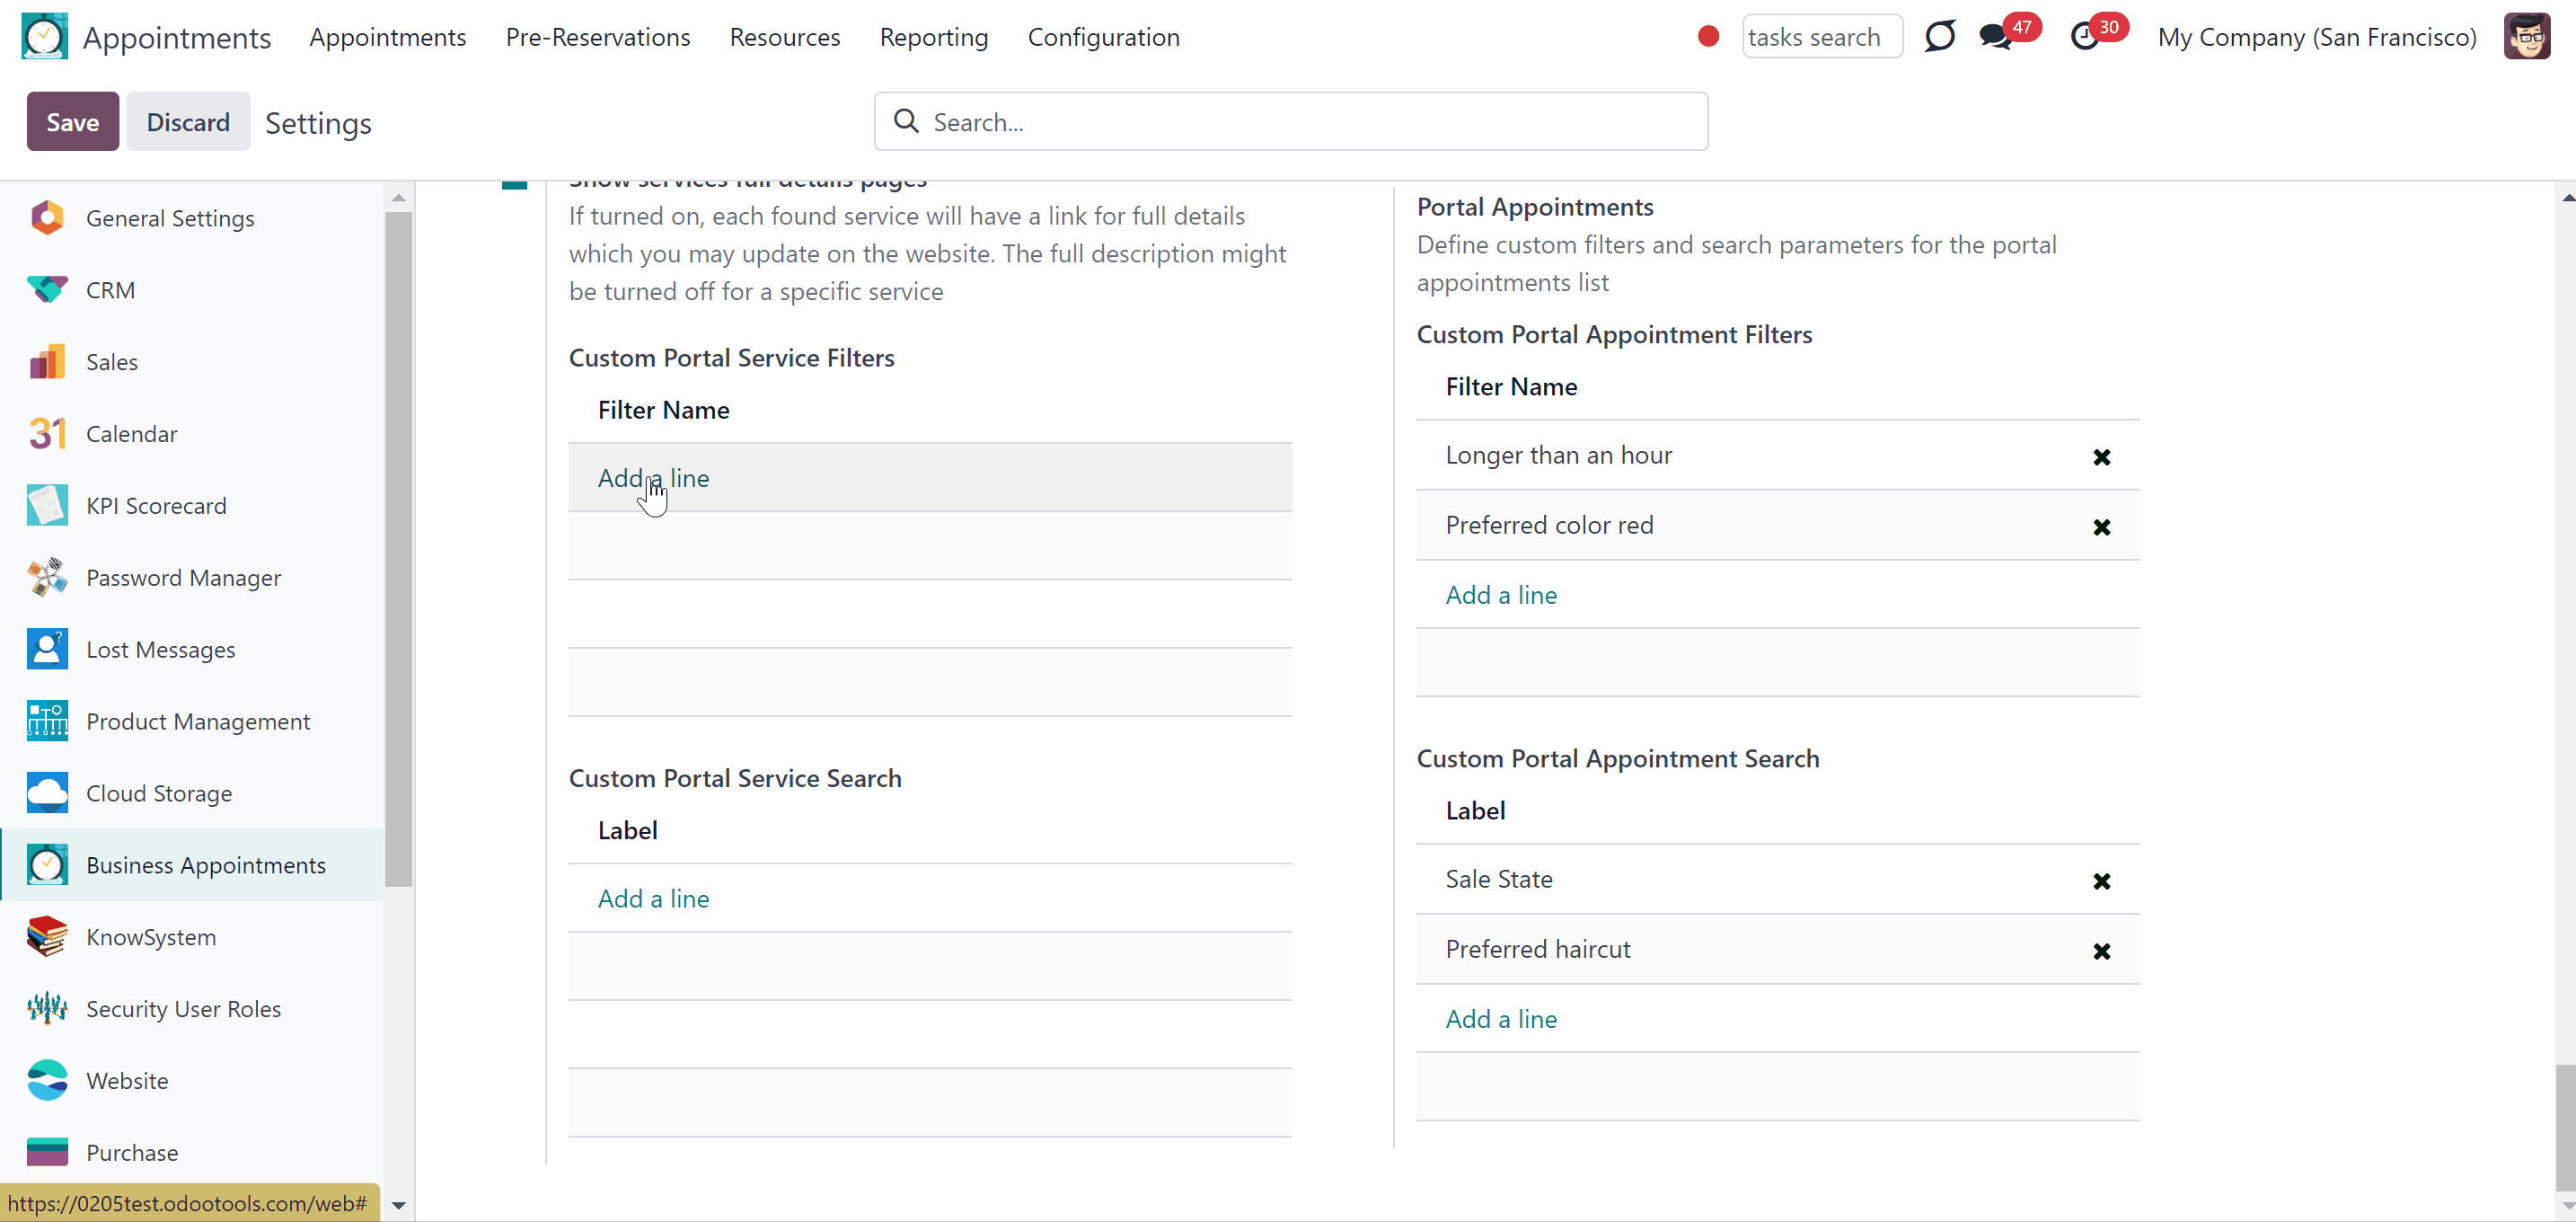2576x1222 pixels.
Task: Delete the 'Sale State' search row
Action: (2101, 881)
